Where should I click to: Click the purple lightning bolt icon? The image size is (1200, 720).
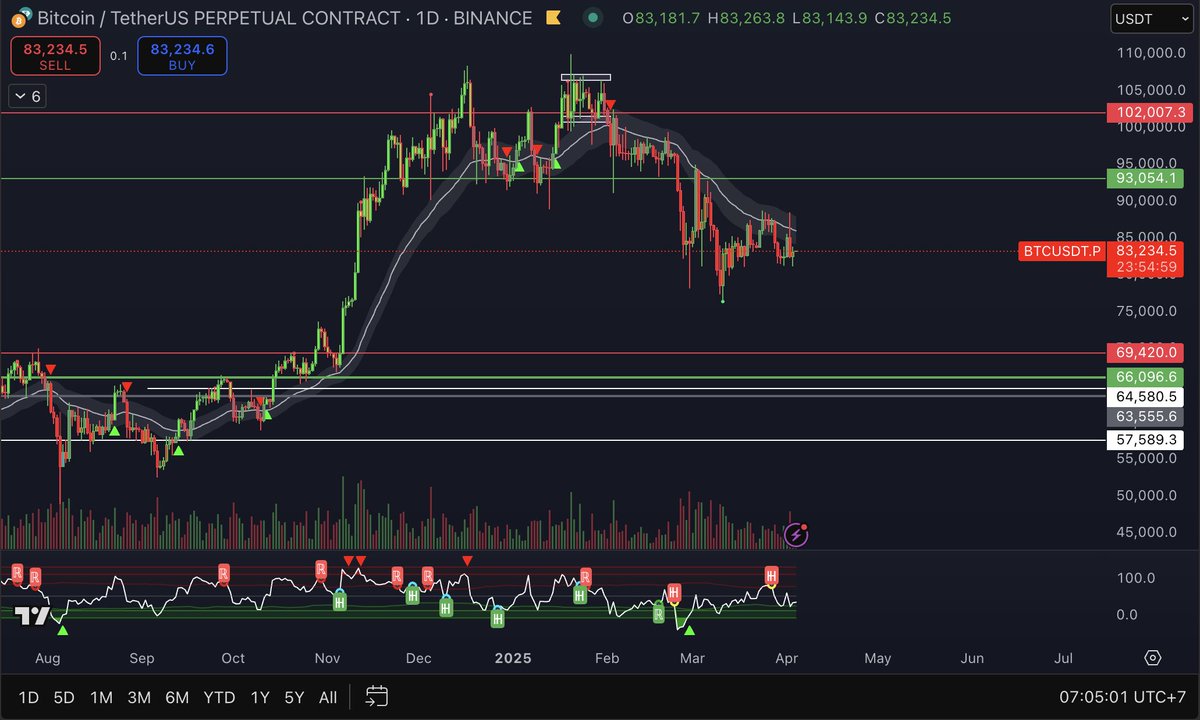[x=796, y=535]
